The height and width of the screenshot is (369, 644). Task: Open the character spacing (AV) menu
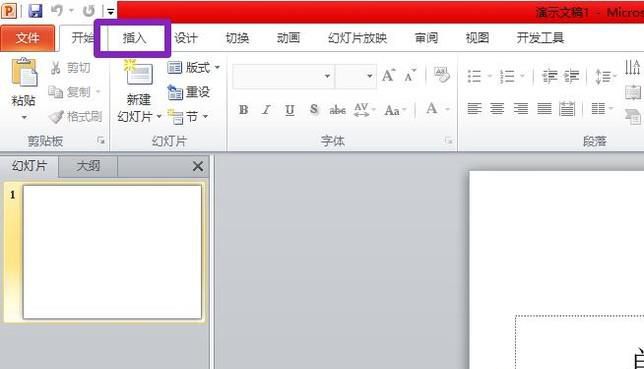[364, 110]
